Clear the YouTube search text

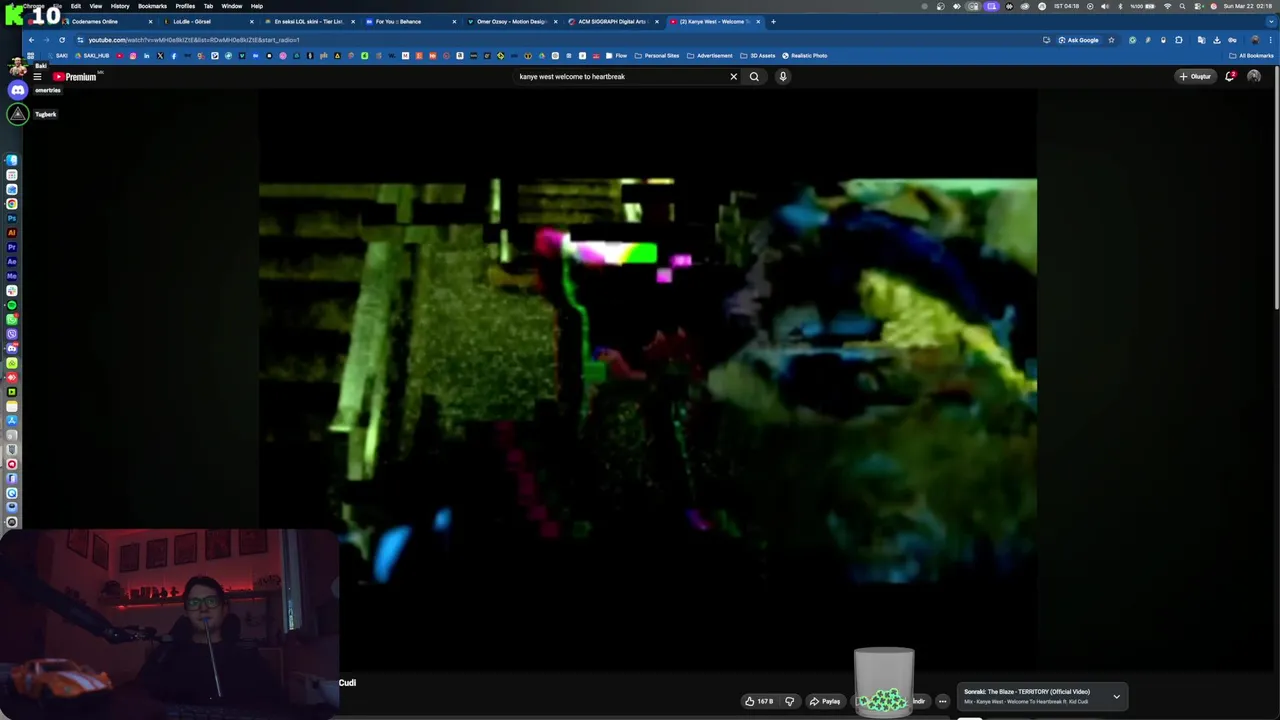click(x=733, y=77)
